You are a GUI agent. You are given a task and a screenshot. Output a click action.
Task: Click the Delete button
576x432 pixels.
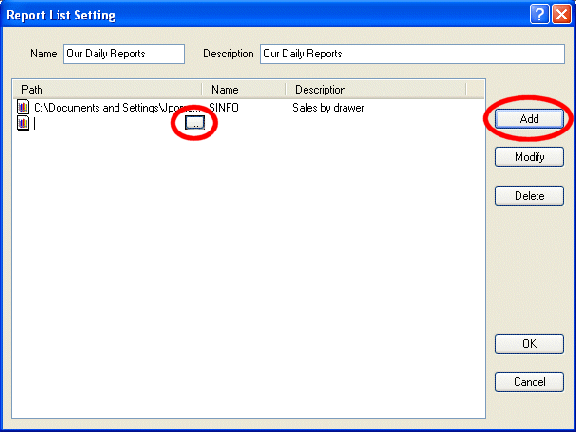point(529,196)
